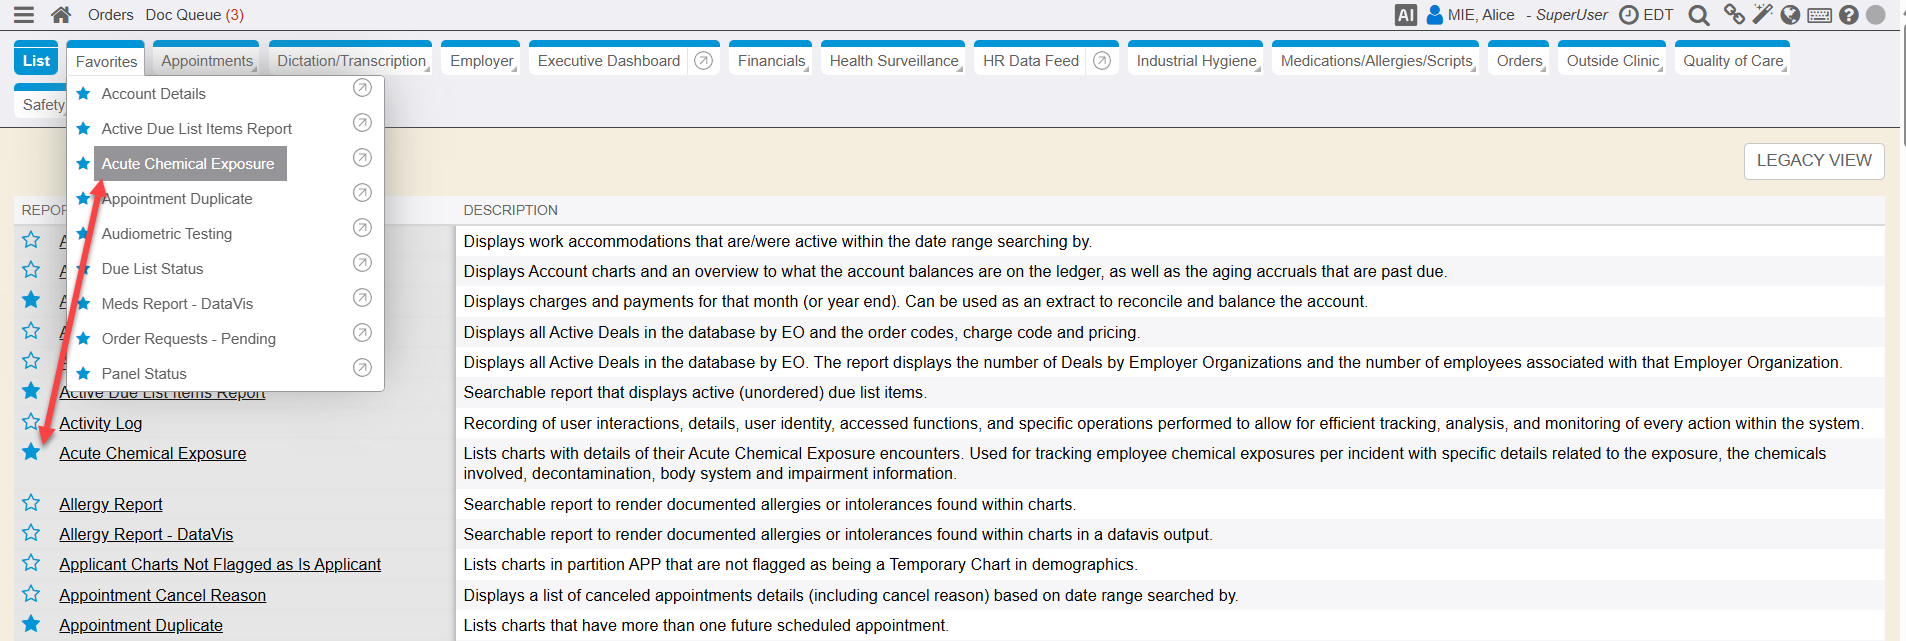Go to home via house icon
The height and width of the screenshot is (641, 1906).
point(61,15)
